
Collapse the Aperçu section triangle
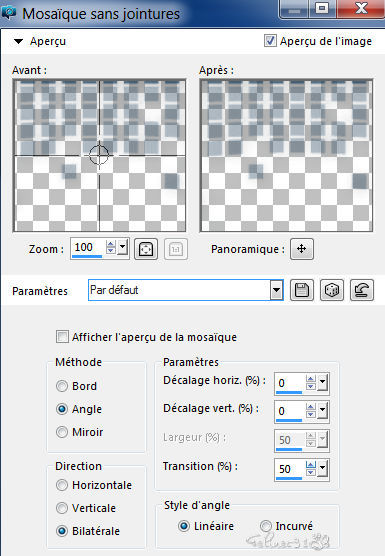[x=18, y=41]
